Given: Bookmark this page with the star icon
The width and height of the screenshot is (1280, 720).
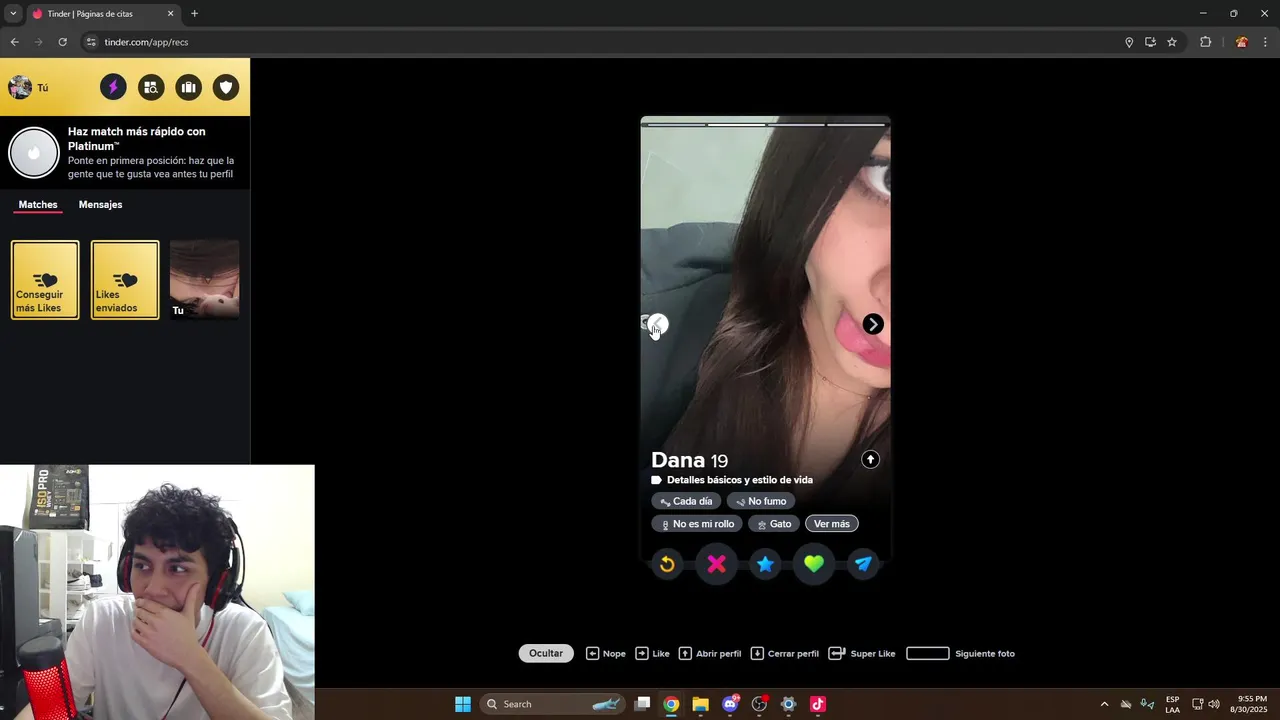Looking at the screenshot, I should point(1172,42).
